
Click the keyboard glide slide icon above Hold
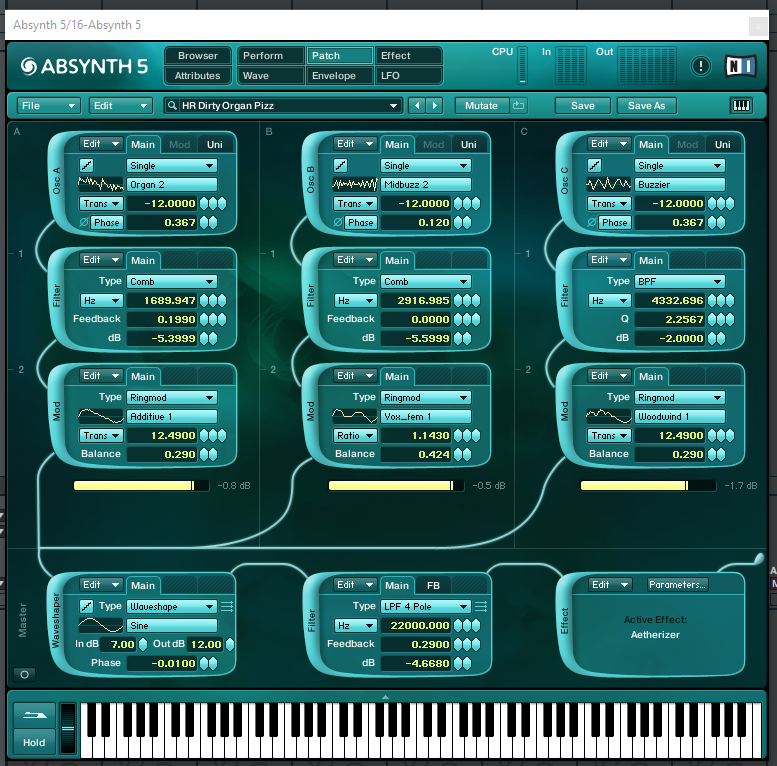[x=34, y=715]
